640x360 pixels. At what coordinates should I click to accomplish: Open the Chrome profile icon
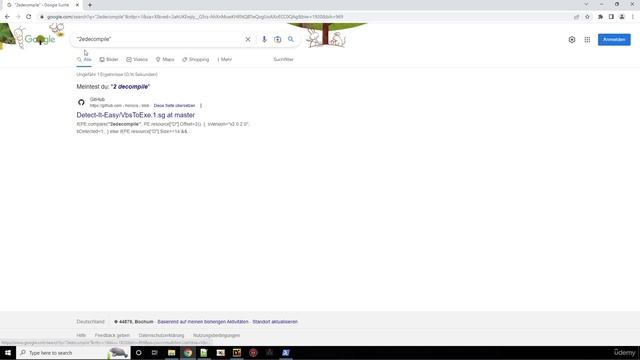622,17
